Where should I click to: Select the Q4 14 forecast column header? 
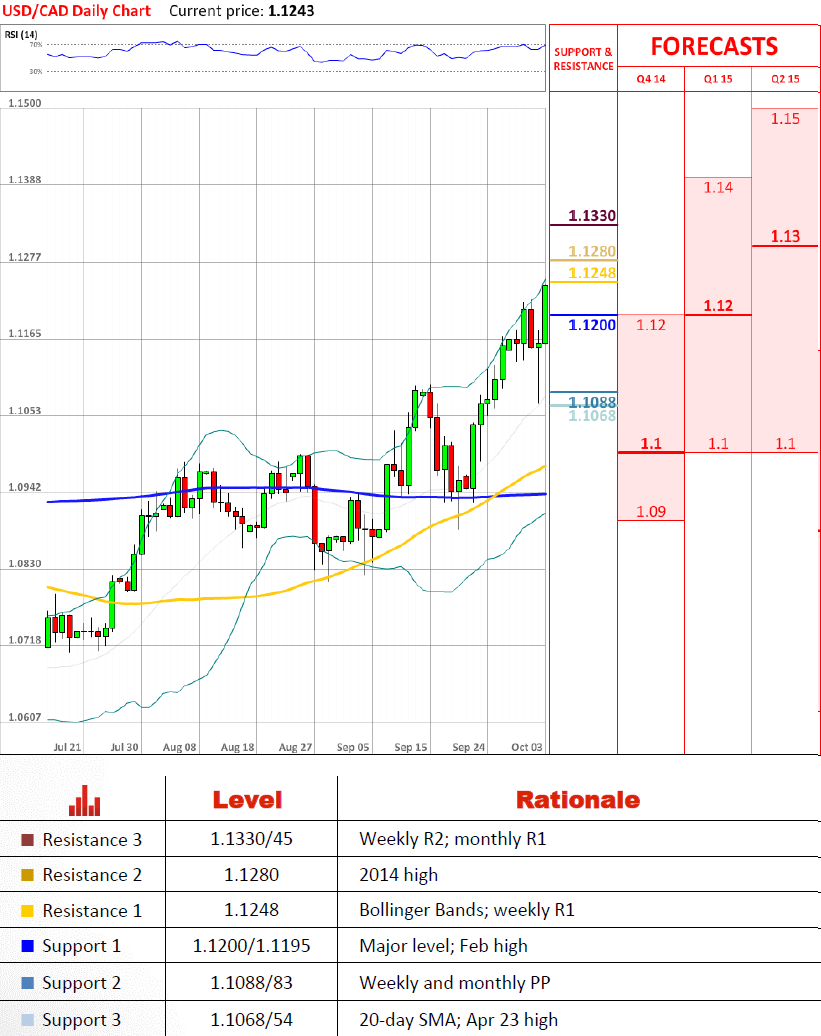click(x=651, y=79)
